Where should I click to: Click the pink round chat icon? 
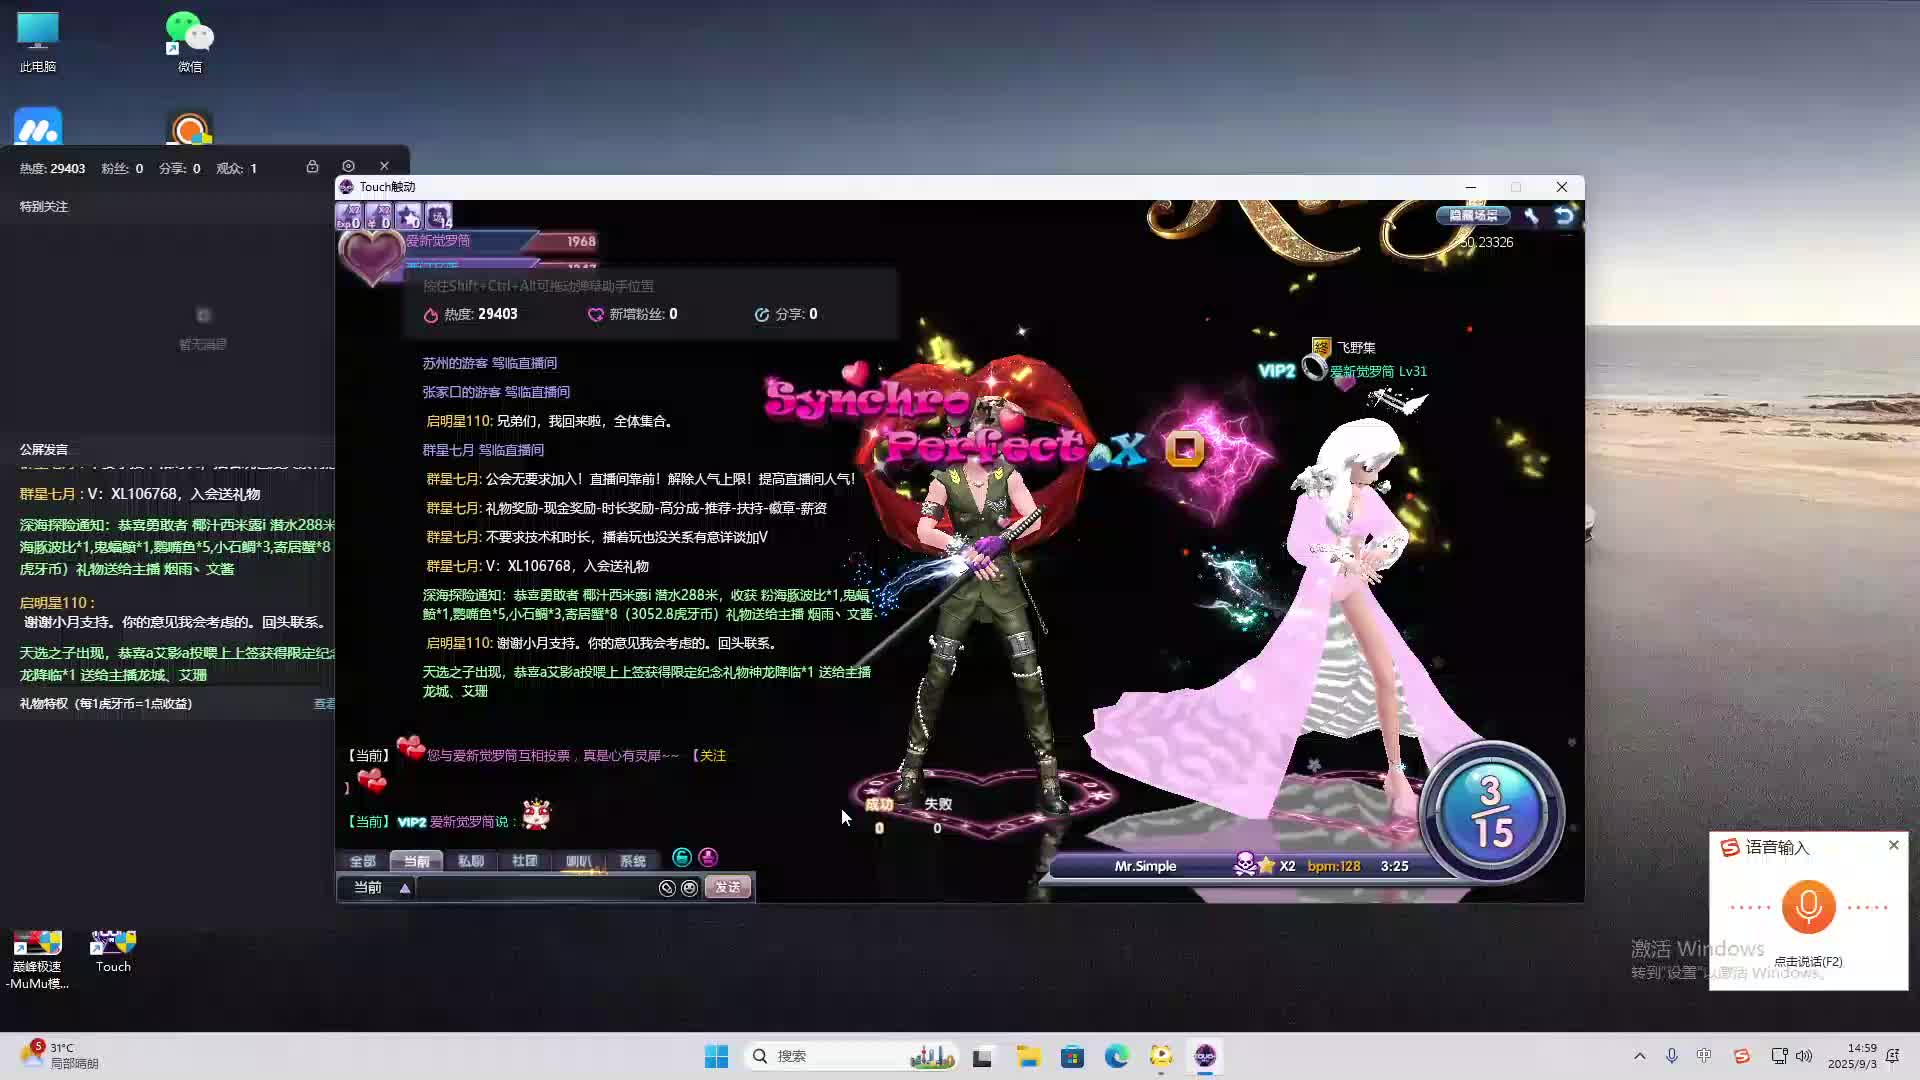tap(708, 857)
